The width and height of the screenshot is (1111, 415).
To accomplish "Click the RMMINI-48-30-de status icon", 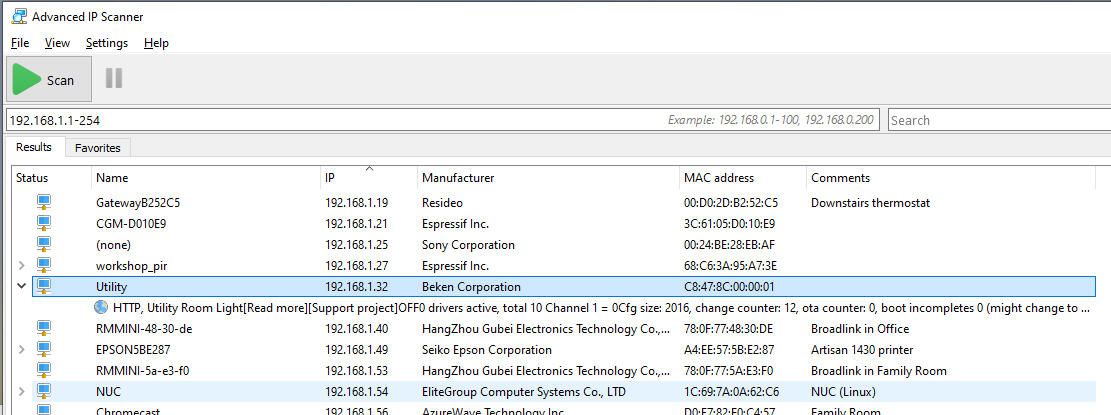I will coord(44,329).
